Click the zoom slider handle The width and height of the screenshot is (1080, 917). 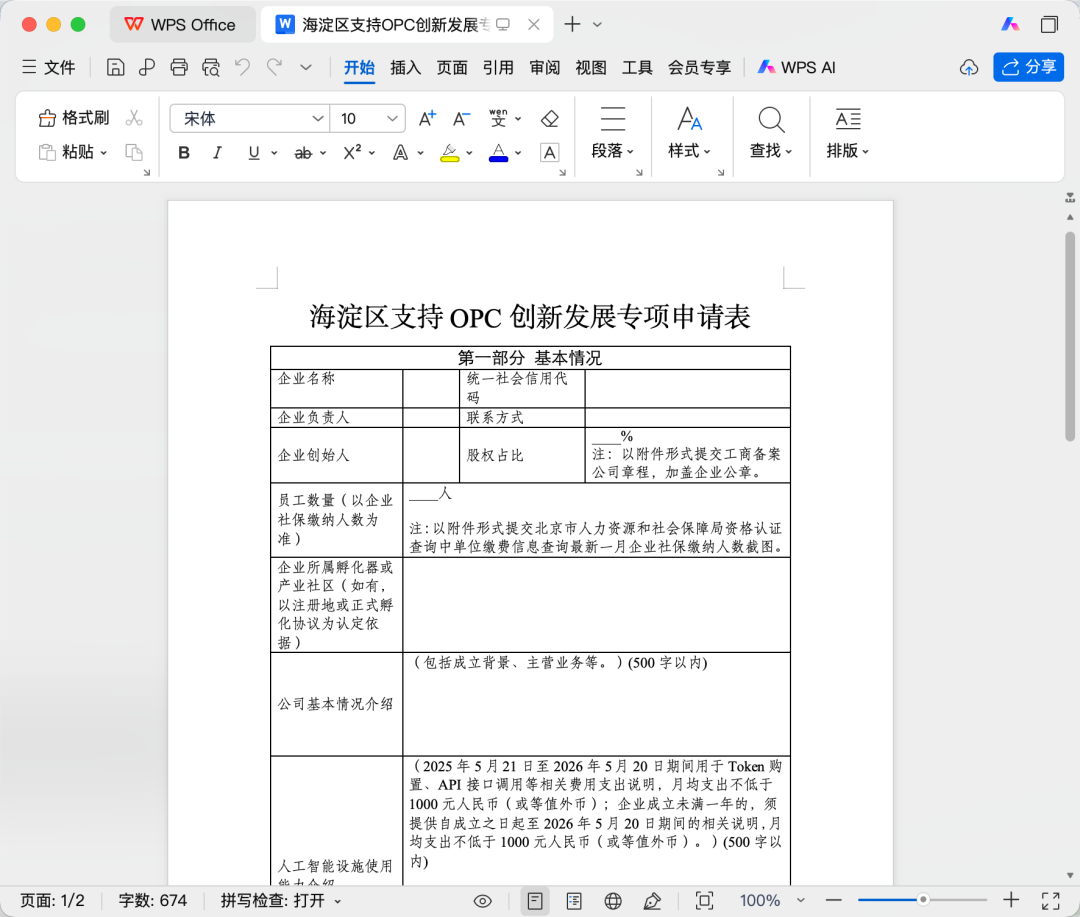tap(923, 900)
